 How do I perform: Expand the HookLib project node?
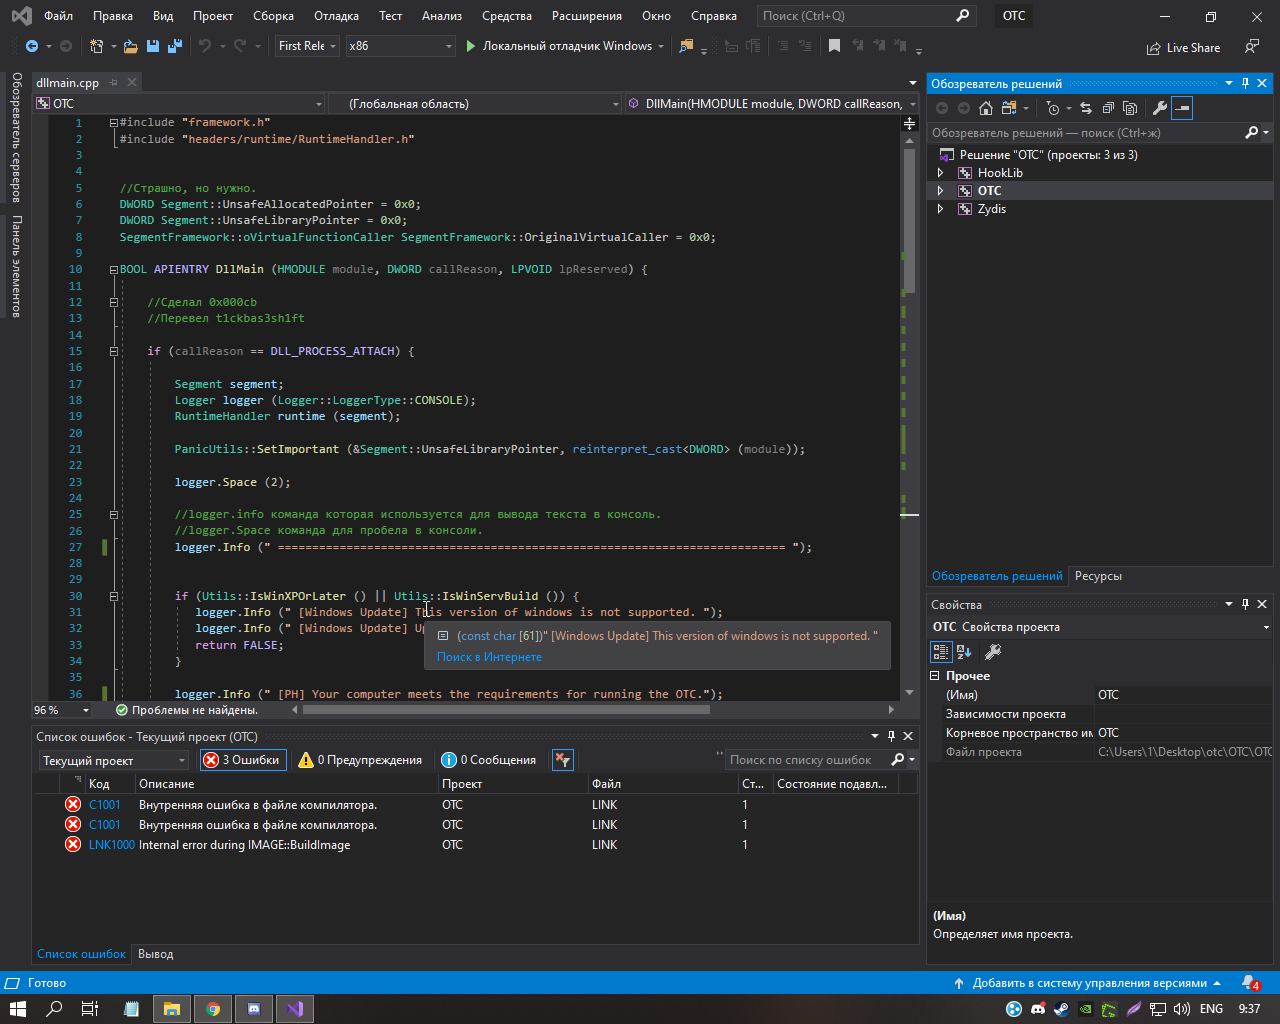click(x=940, y=173)
